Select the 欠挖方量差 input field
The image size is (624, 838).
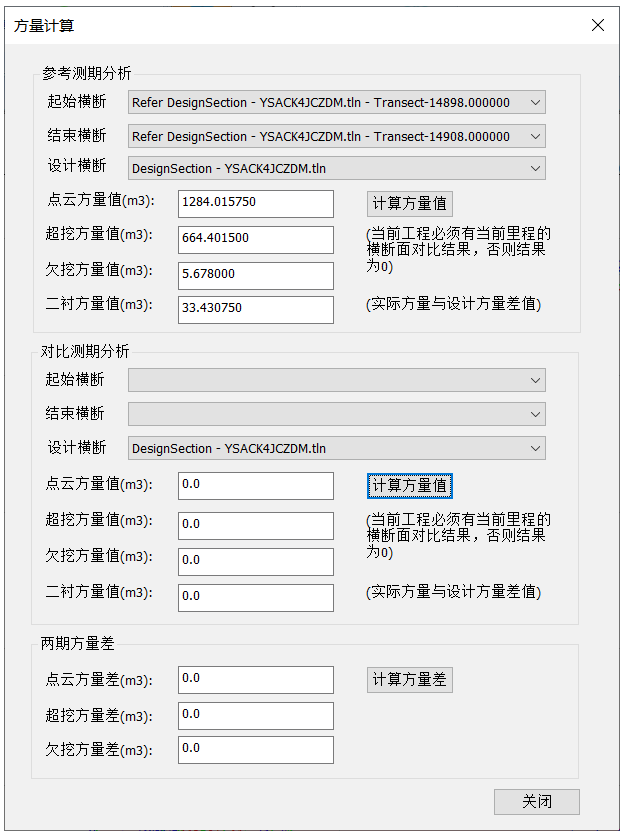(x=256, y=749)
